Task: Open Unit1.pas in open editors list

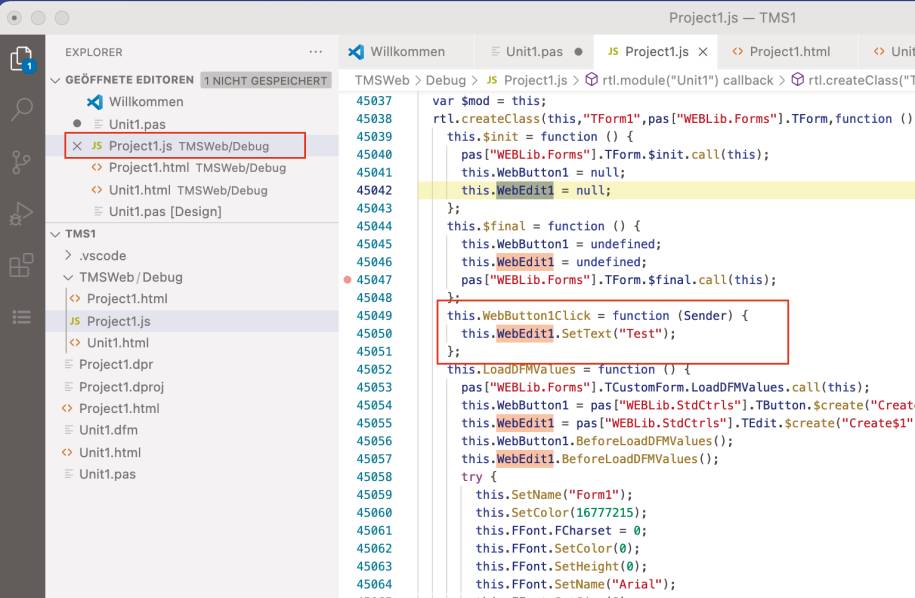Action: coord(137,124)
